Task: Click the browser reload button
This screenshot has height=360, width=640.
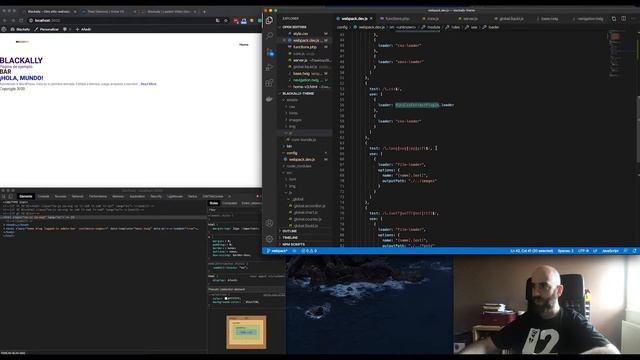Action: tap(21, 20)
